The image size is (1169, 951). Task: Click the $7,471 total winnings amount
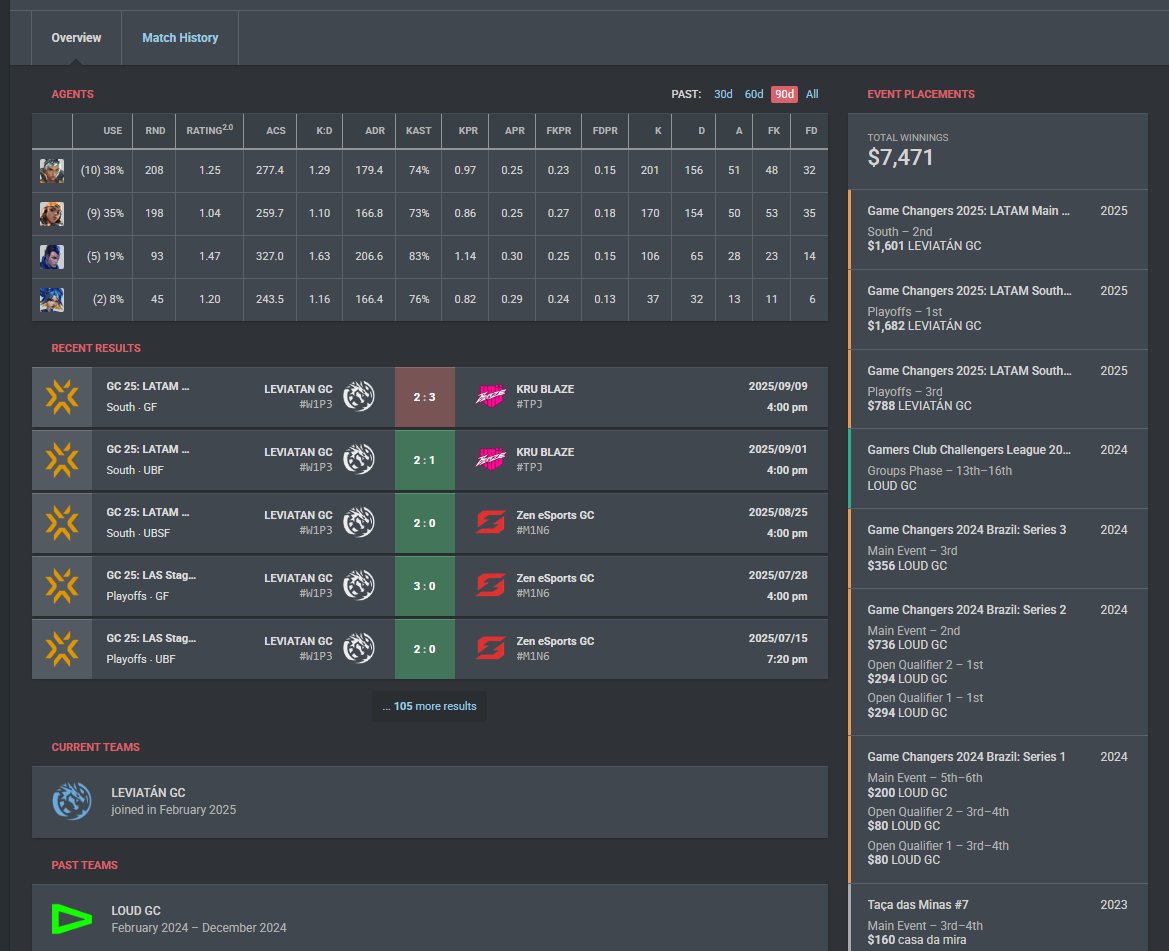pos(900,157)
